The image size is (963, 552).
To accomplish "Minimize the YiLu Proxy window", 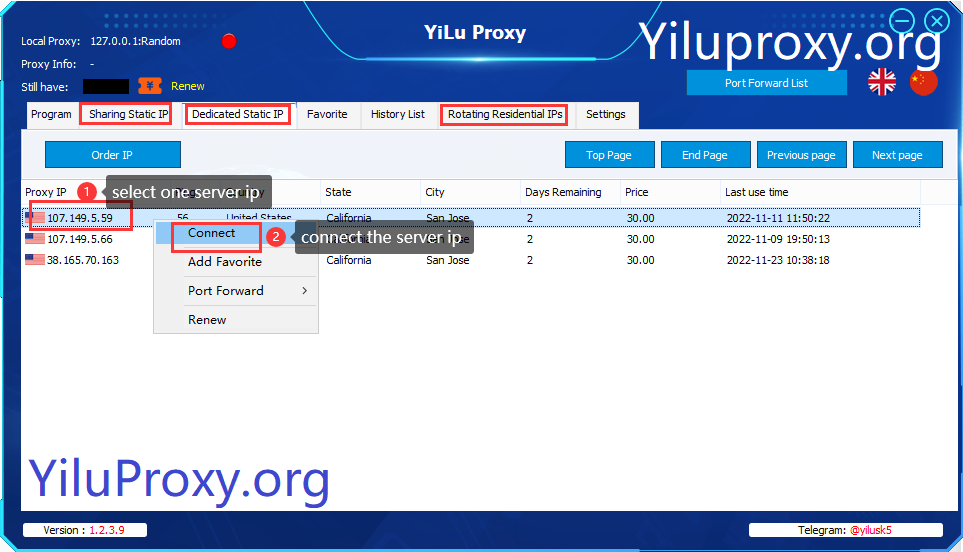I will tap(902, 21).
